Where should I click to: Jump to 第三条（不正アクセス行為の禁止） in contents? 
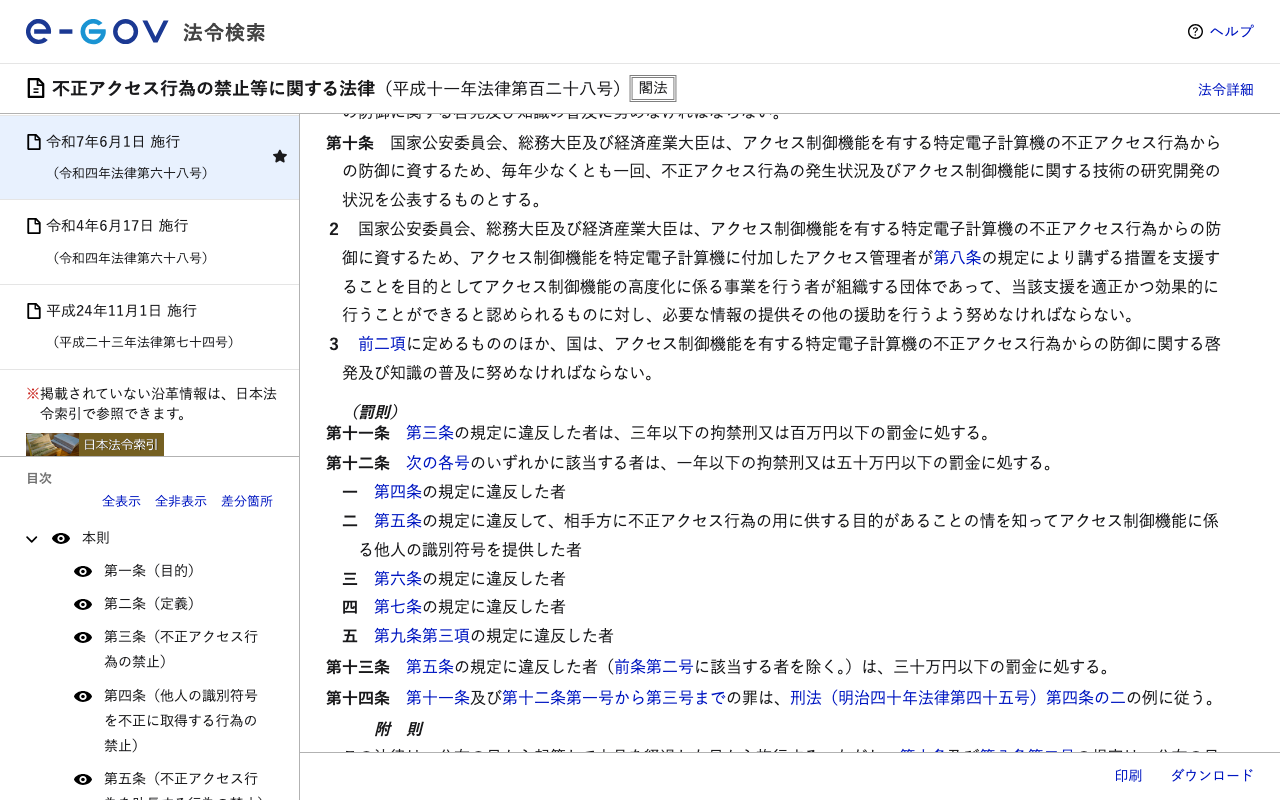(x=181, y=649)
